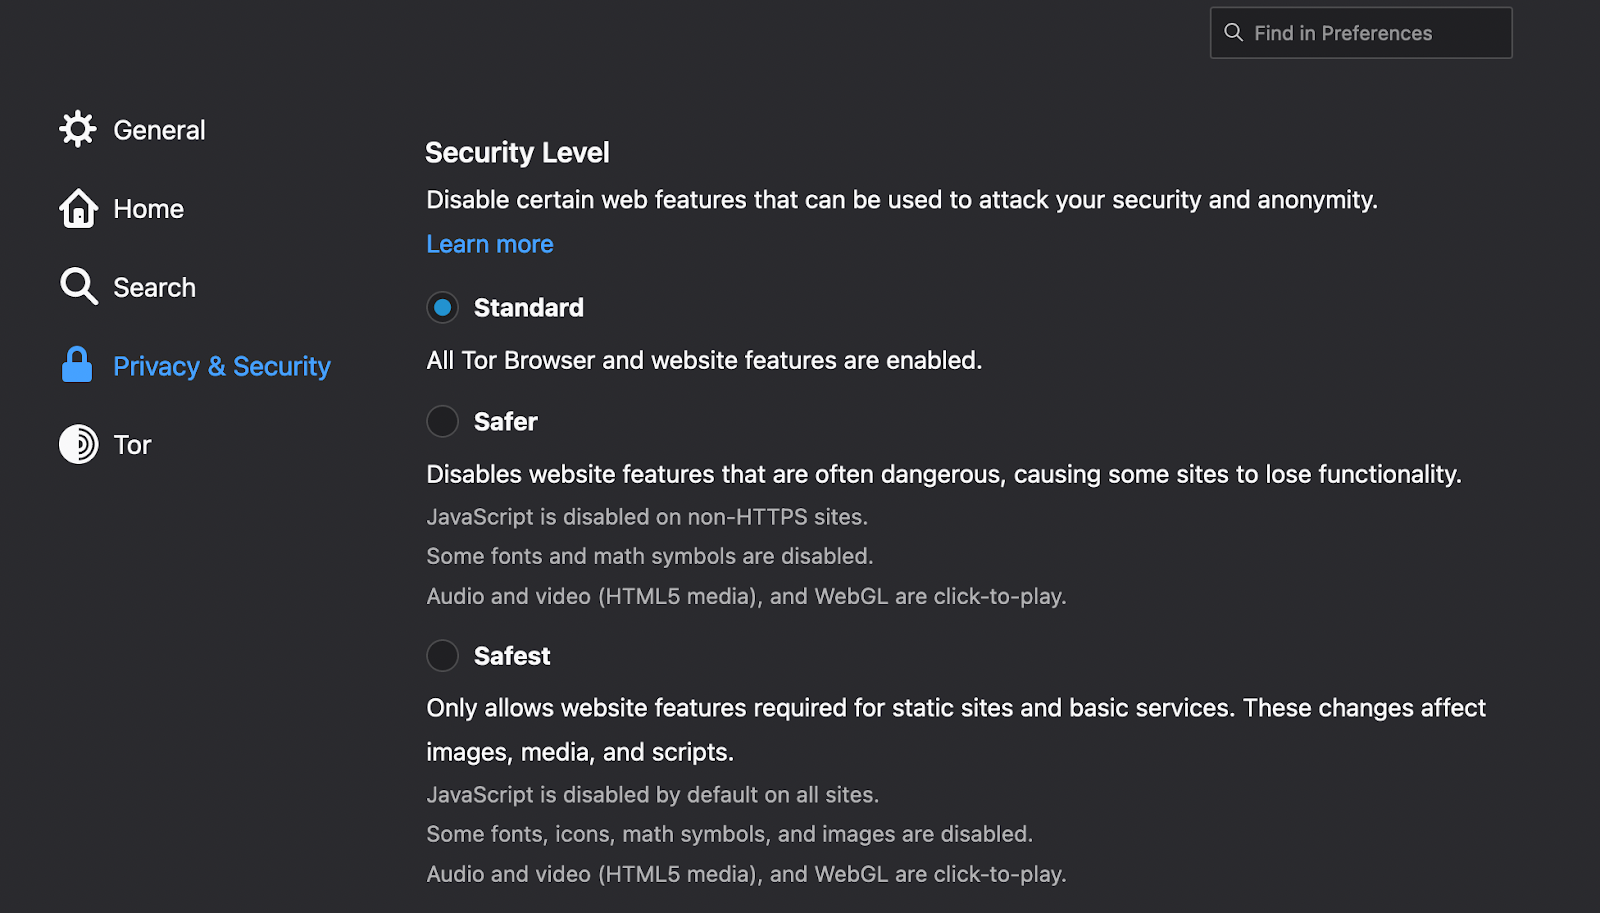Image resolution: width=1600 pixels, height=913 pixels.
Task: Focus the Find in Preferences field
Action: 1361,33
